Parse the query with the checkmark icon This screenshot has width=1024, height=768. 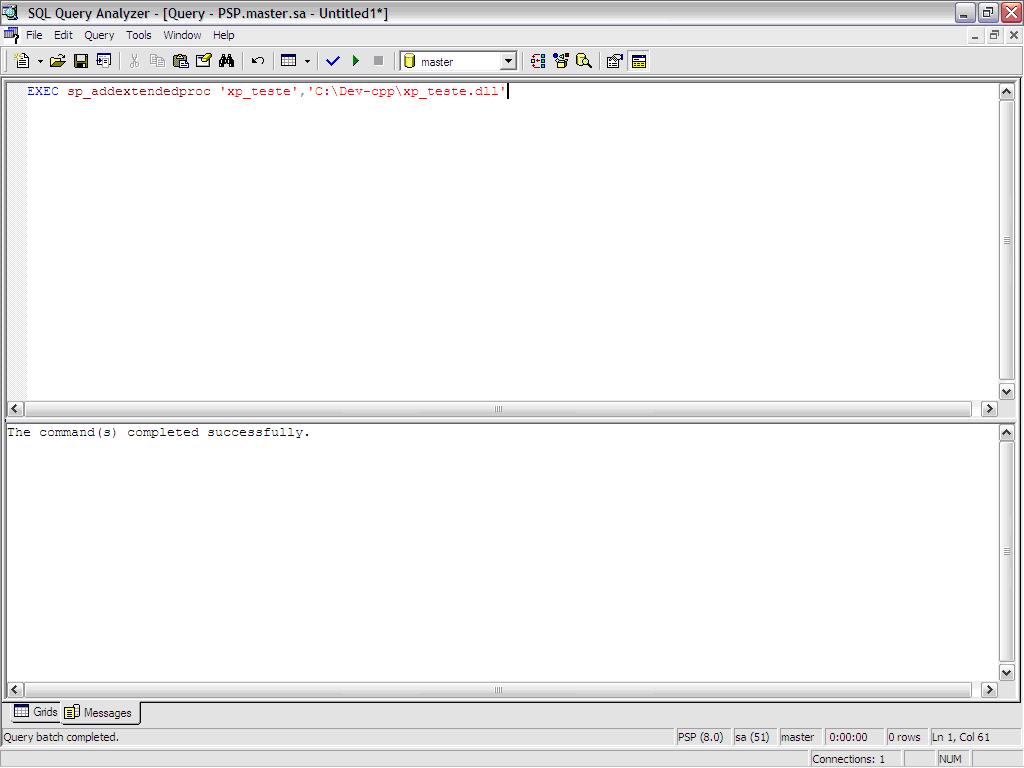tap(334, 60)
